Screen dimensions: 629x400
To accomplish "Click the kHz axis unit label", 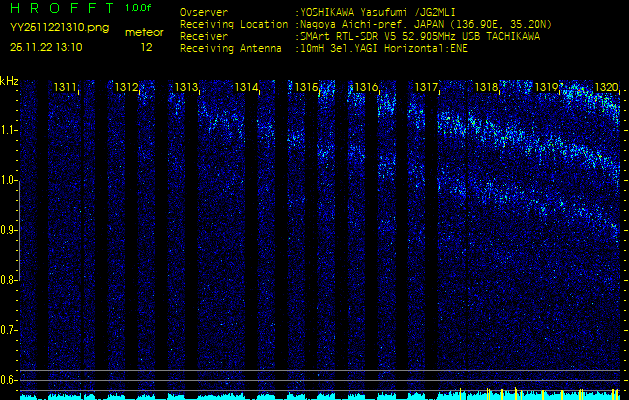I will pos(9,81).
